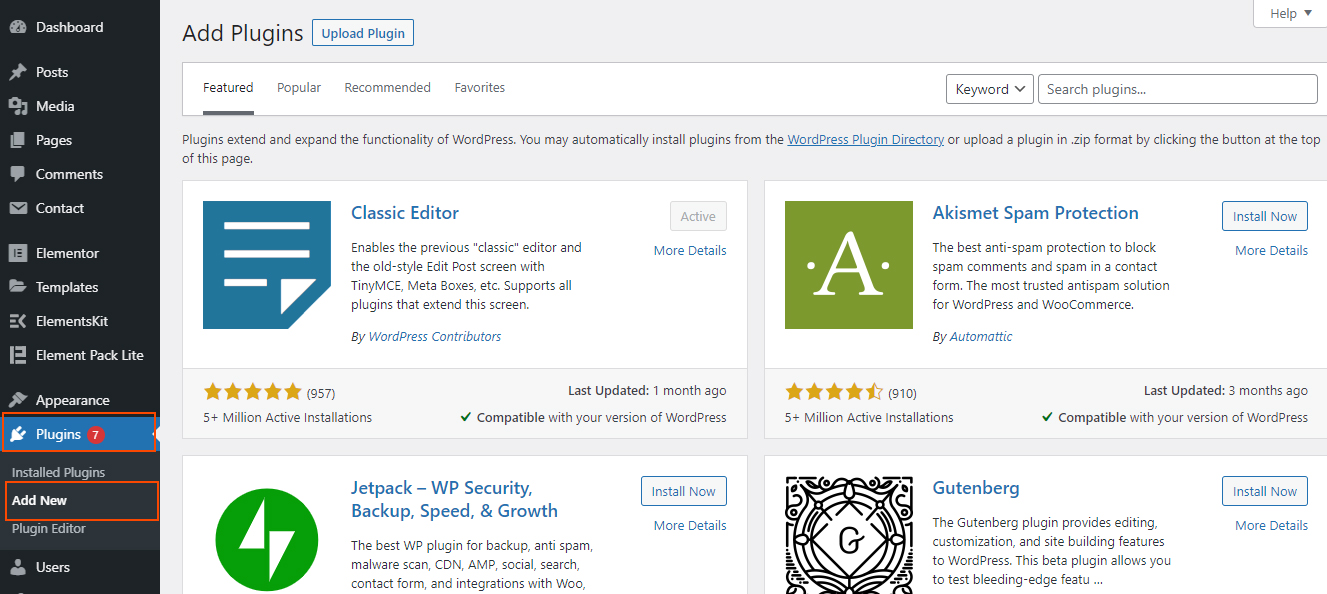Viewport: 1327px width, 594px height.
Task: Open More Details for Gutenberg
Action: pyautogui.click(x=1271, y=525)
